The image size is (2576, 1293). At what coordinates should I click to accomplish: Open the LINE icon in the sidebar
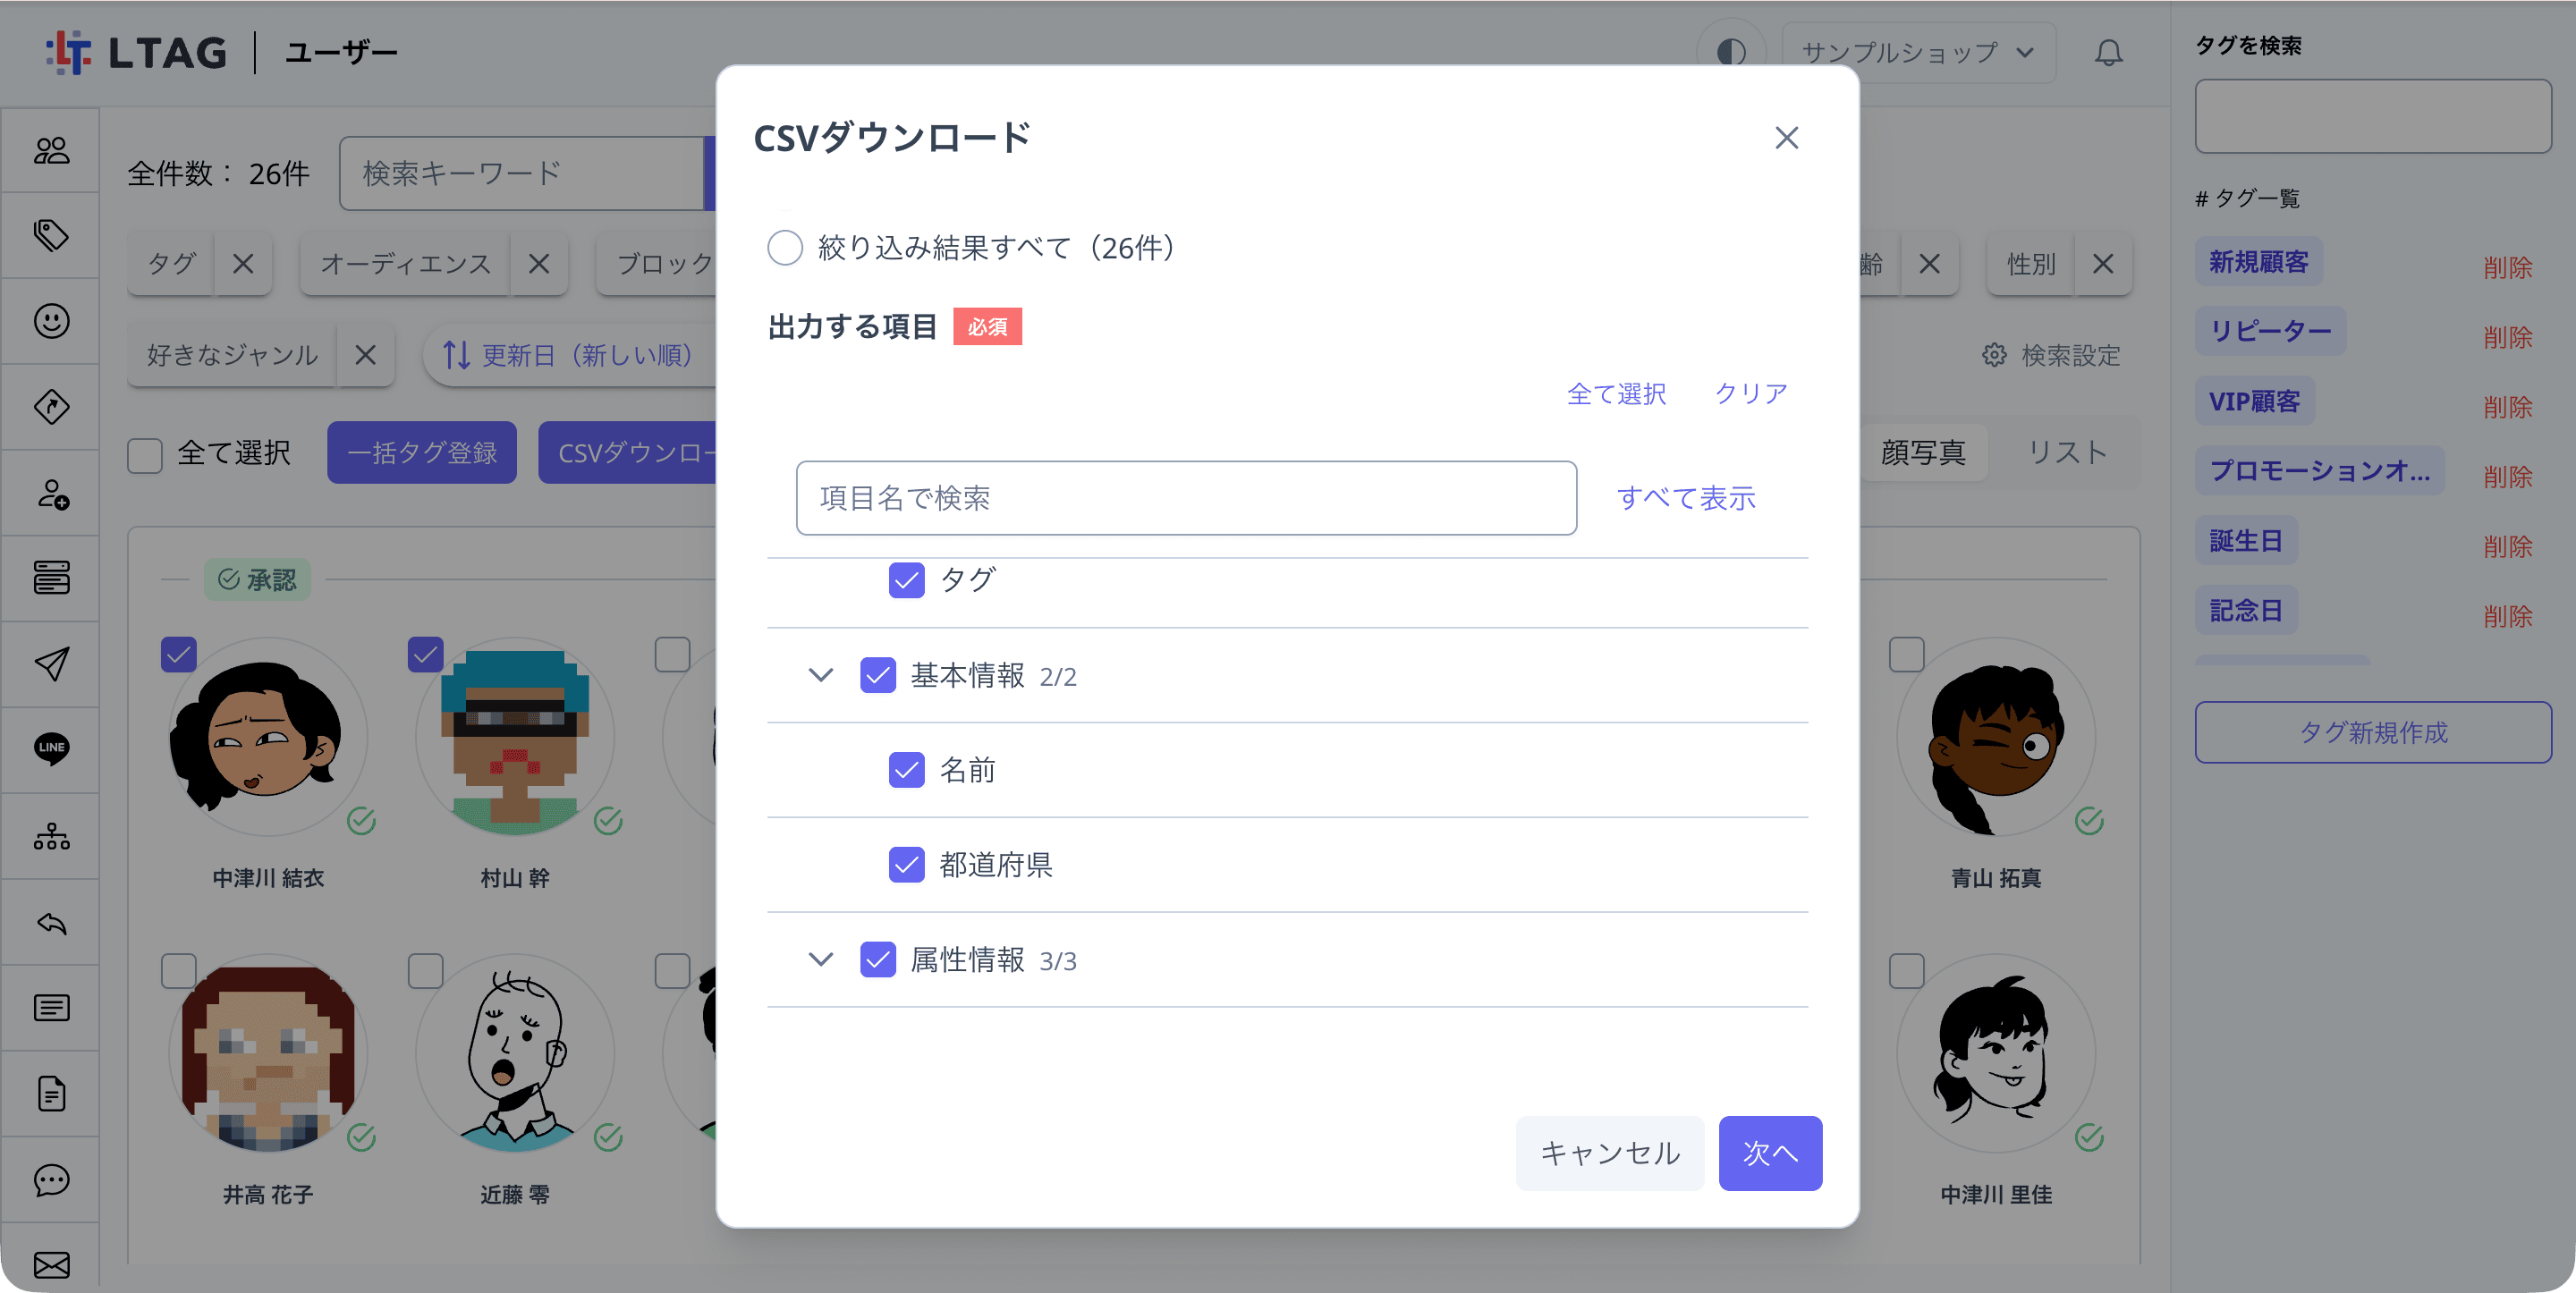pyautogui.click(x=51, y=748)
